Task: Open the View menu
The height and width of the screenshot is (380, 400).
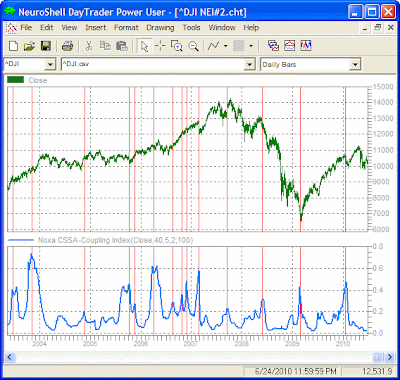Action: point(69,28)
